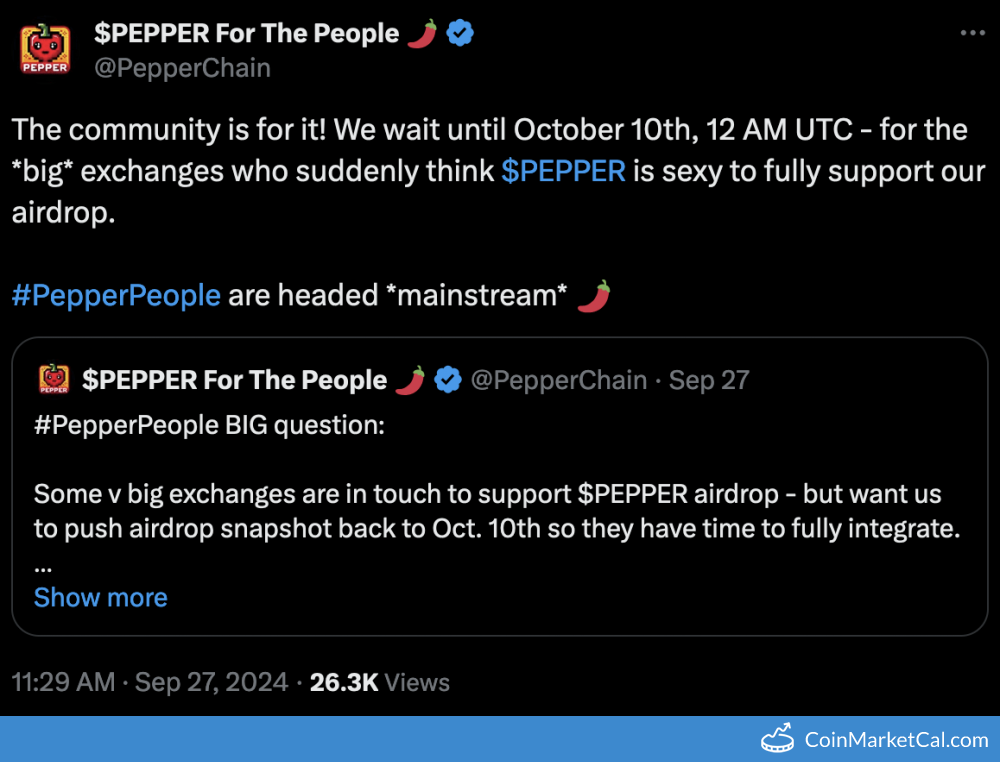Click the small avatar in the quoted tweet

tap(54, 380)
